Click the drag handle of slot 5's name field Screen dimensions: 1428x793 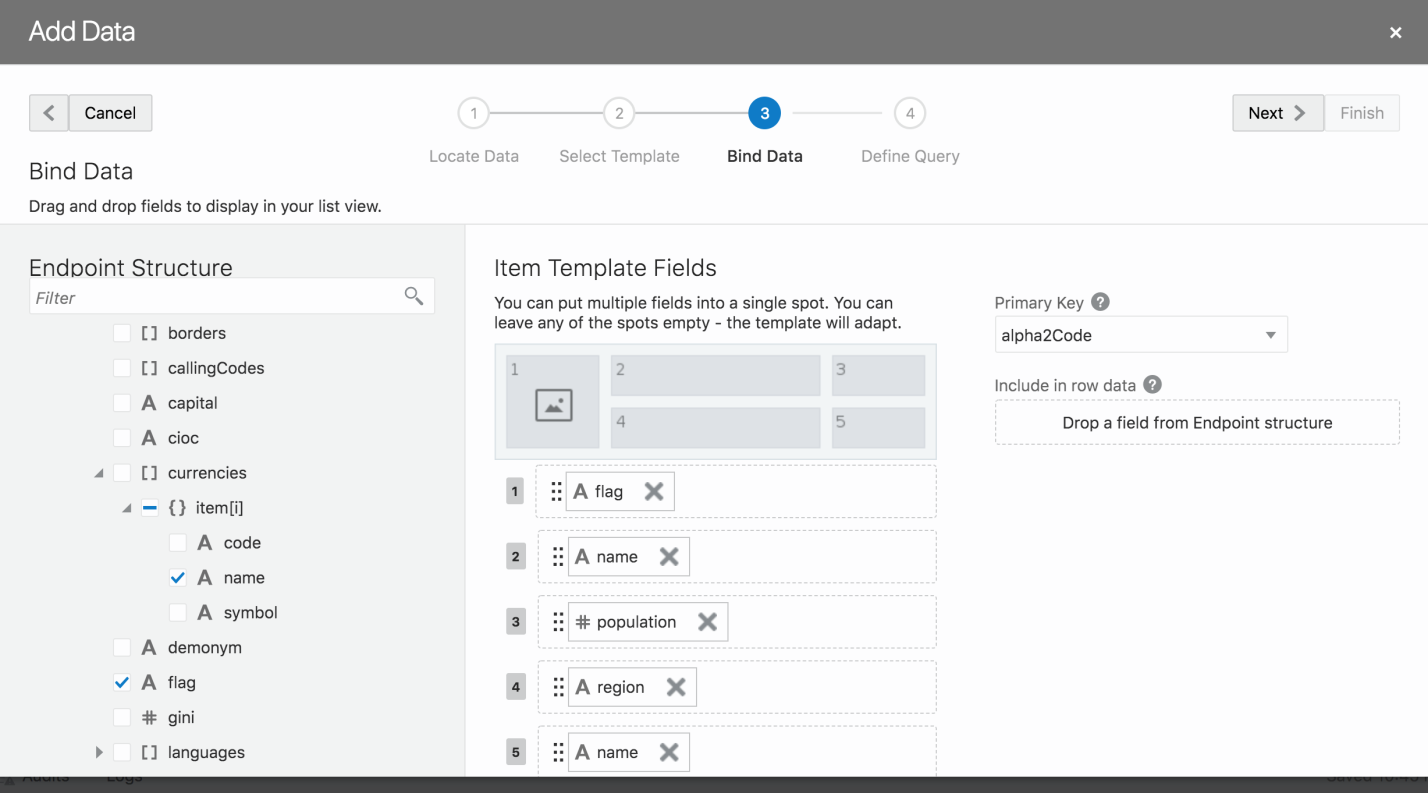(558, 752)
